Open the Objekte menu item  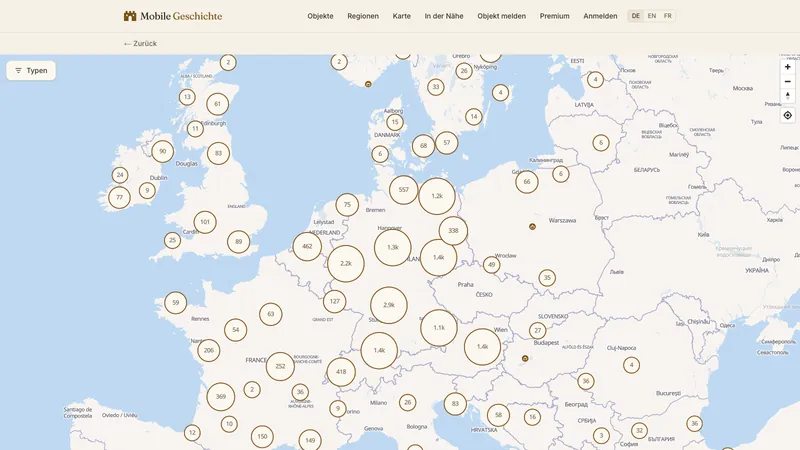320,16
